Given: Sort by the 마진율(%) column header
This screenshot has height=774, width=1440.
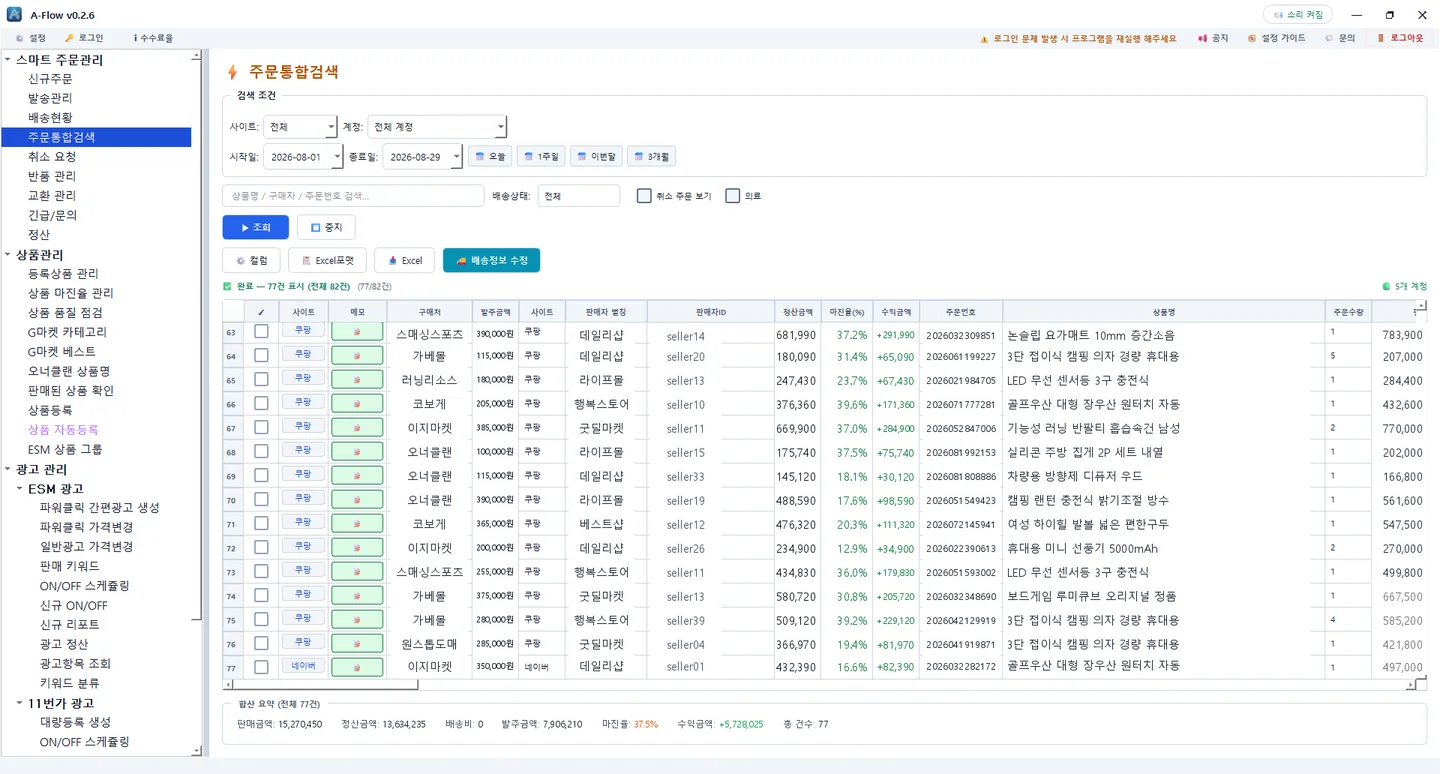Looking at the screenshot, I should pos(846,312).
